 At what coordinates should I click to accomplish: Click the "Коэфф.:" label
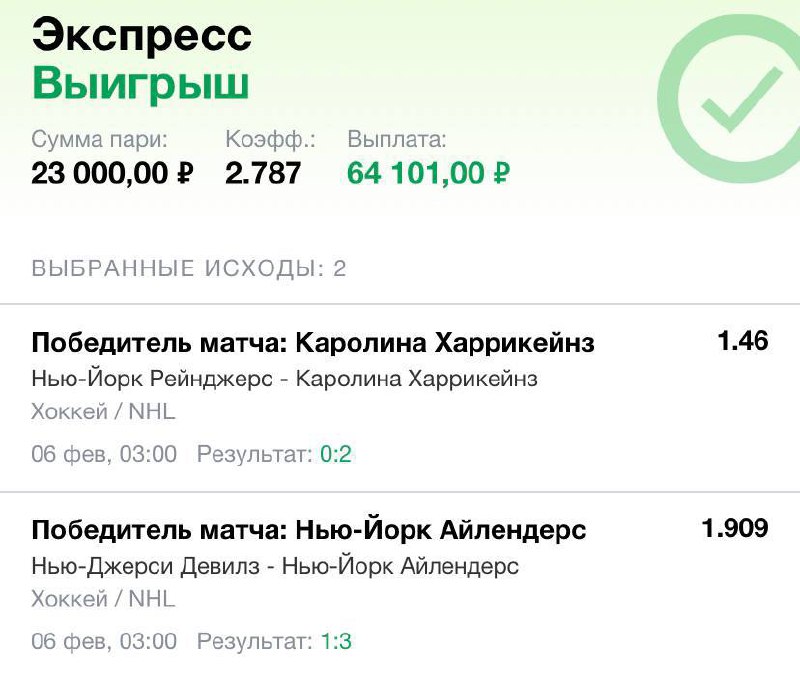point(270,139)
